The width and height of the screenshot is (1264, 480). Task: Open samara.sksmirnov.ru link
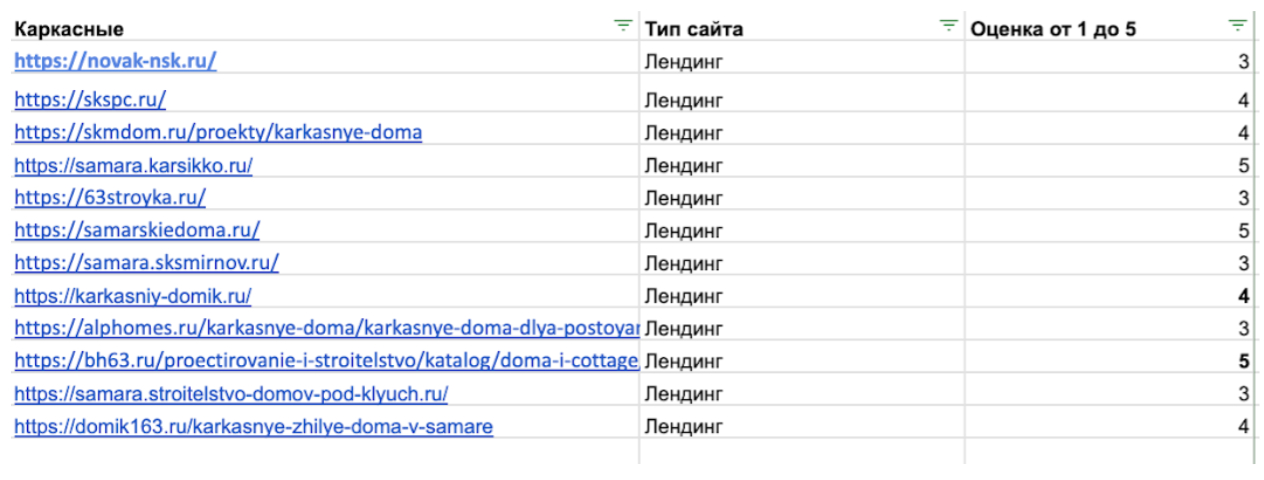146,264
